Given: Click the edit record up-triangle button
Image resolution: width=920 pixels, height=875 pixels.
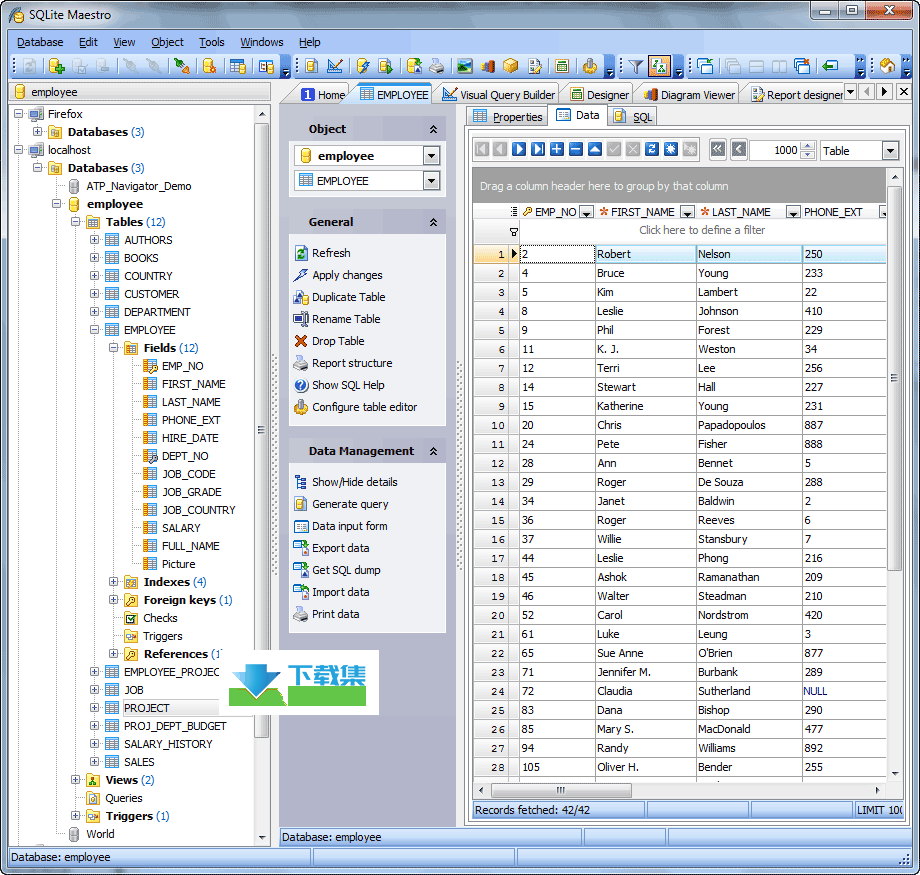Looking at the screenshot, I should point(595,149).
